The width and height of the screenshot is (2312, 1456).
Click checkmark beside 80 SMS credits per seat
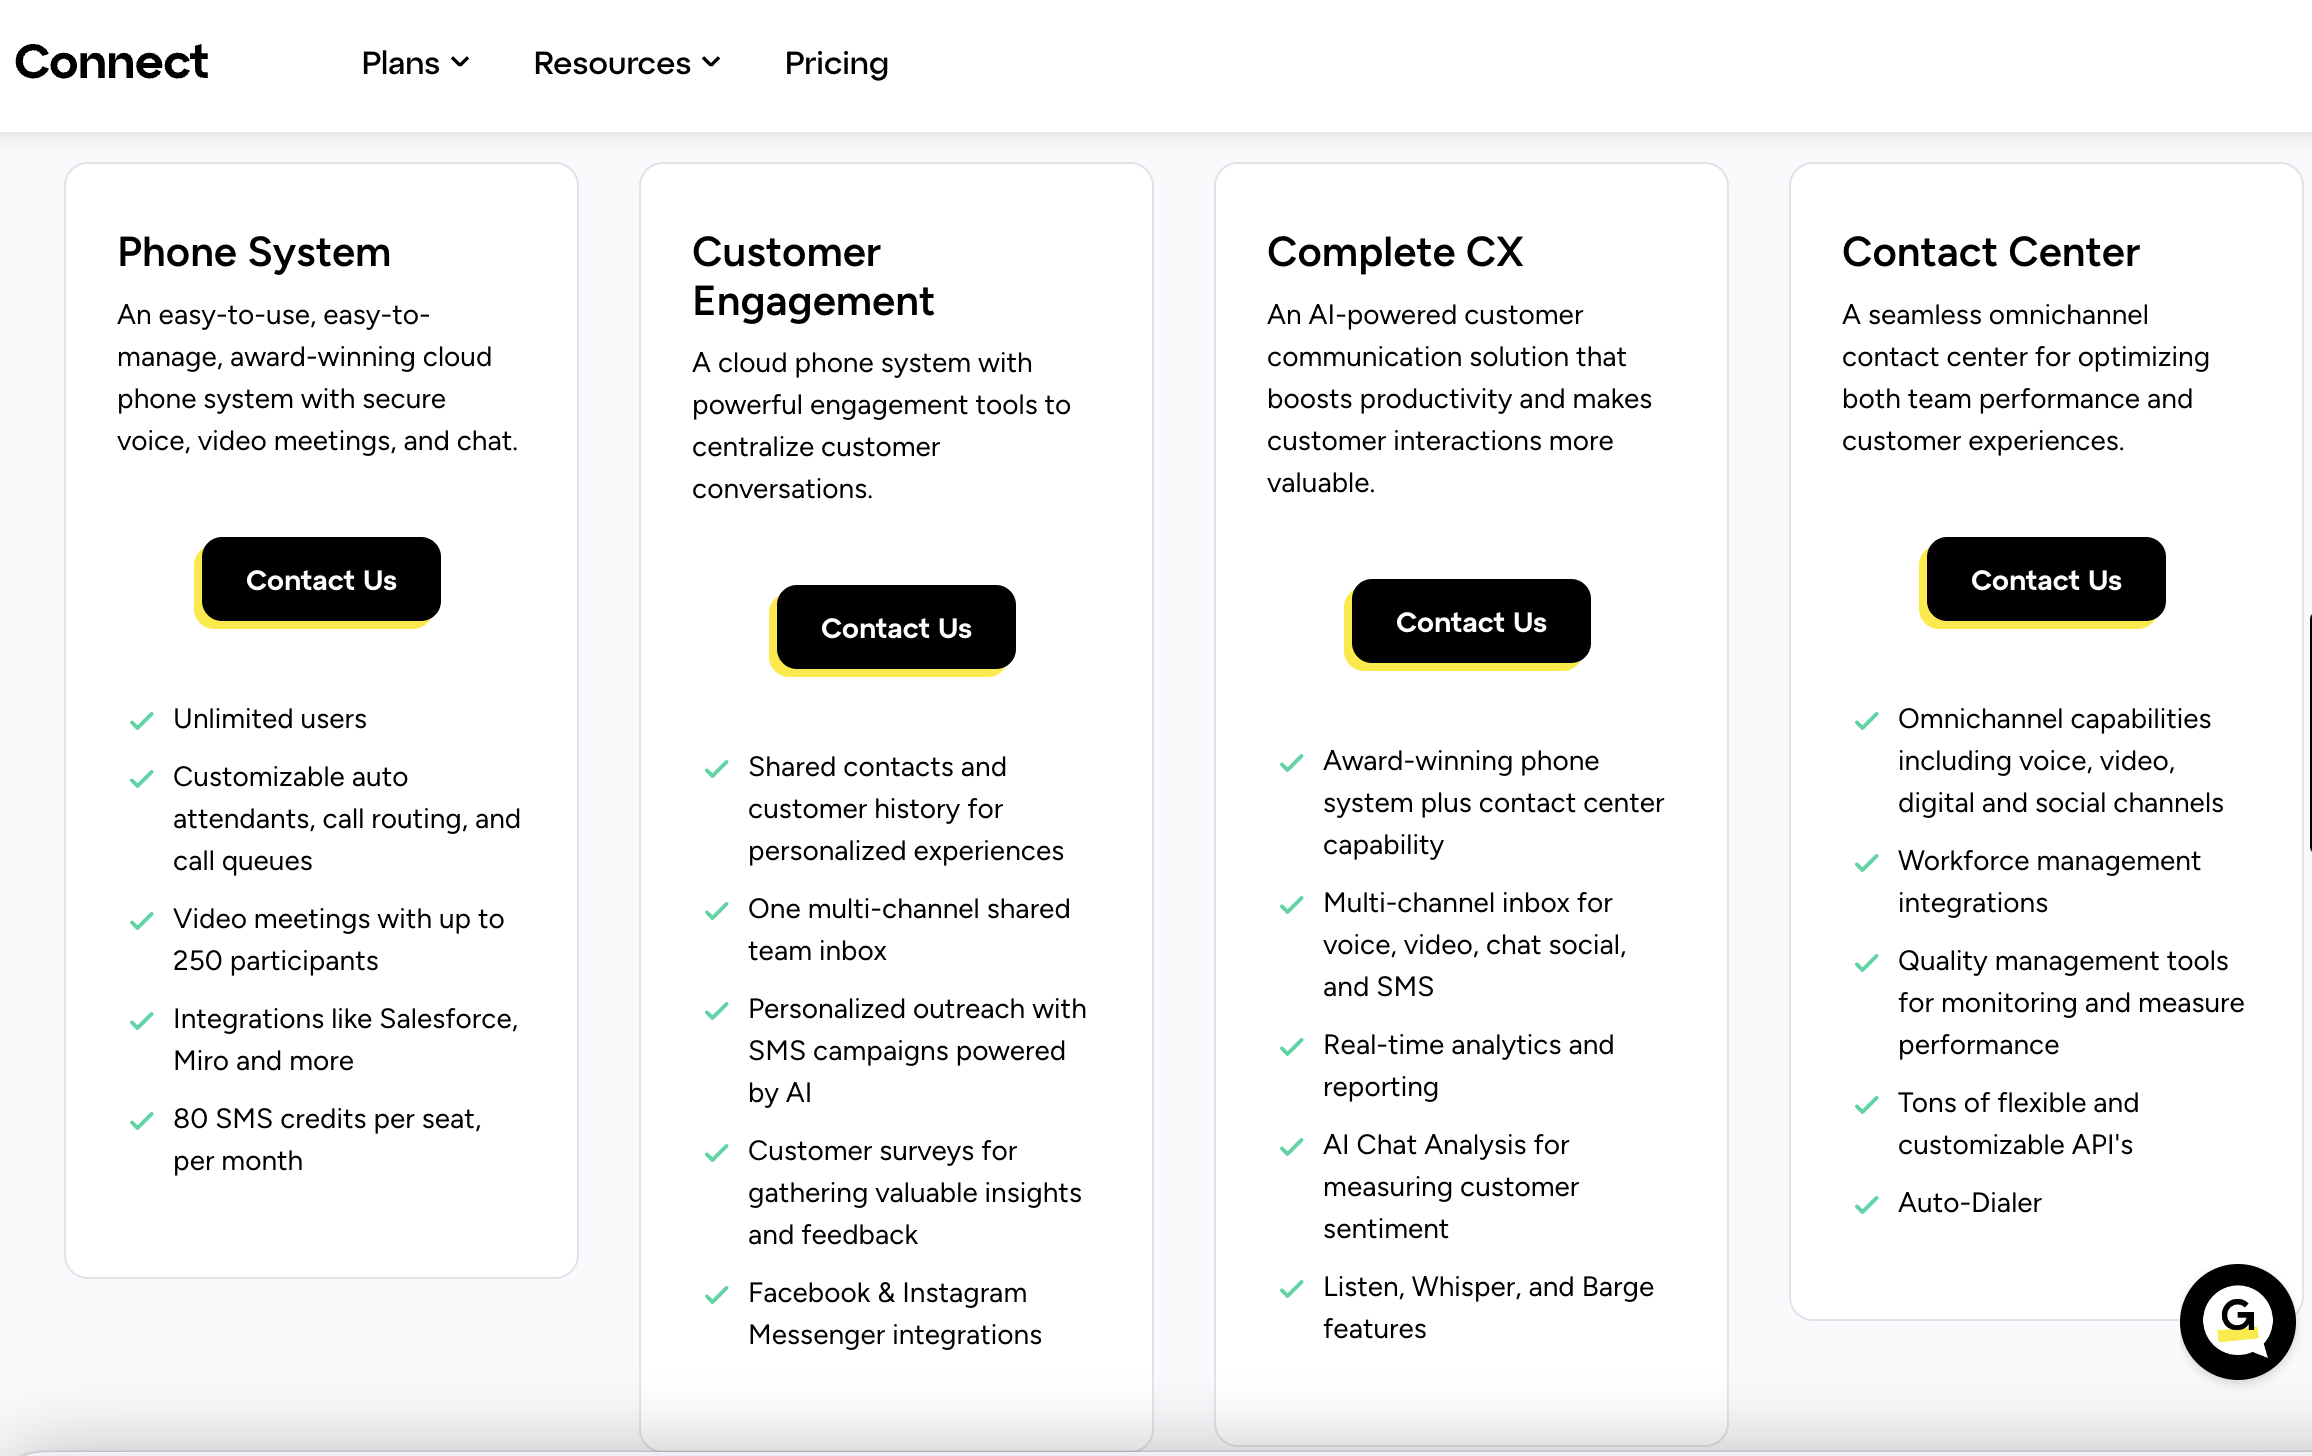(142, 1121)
